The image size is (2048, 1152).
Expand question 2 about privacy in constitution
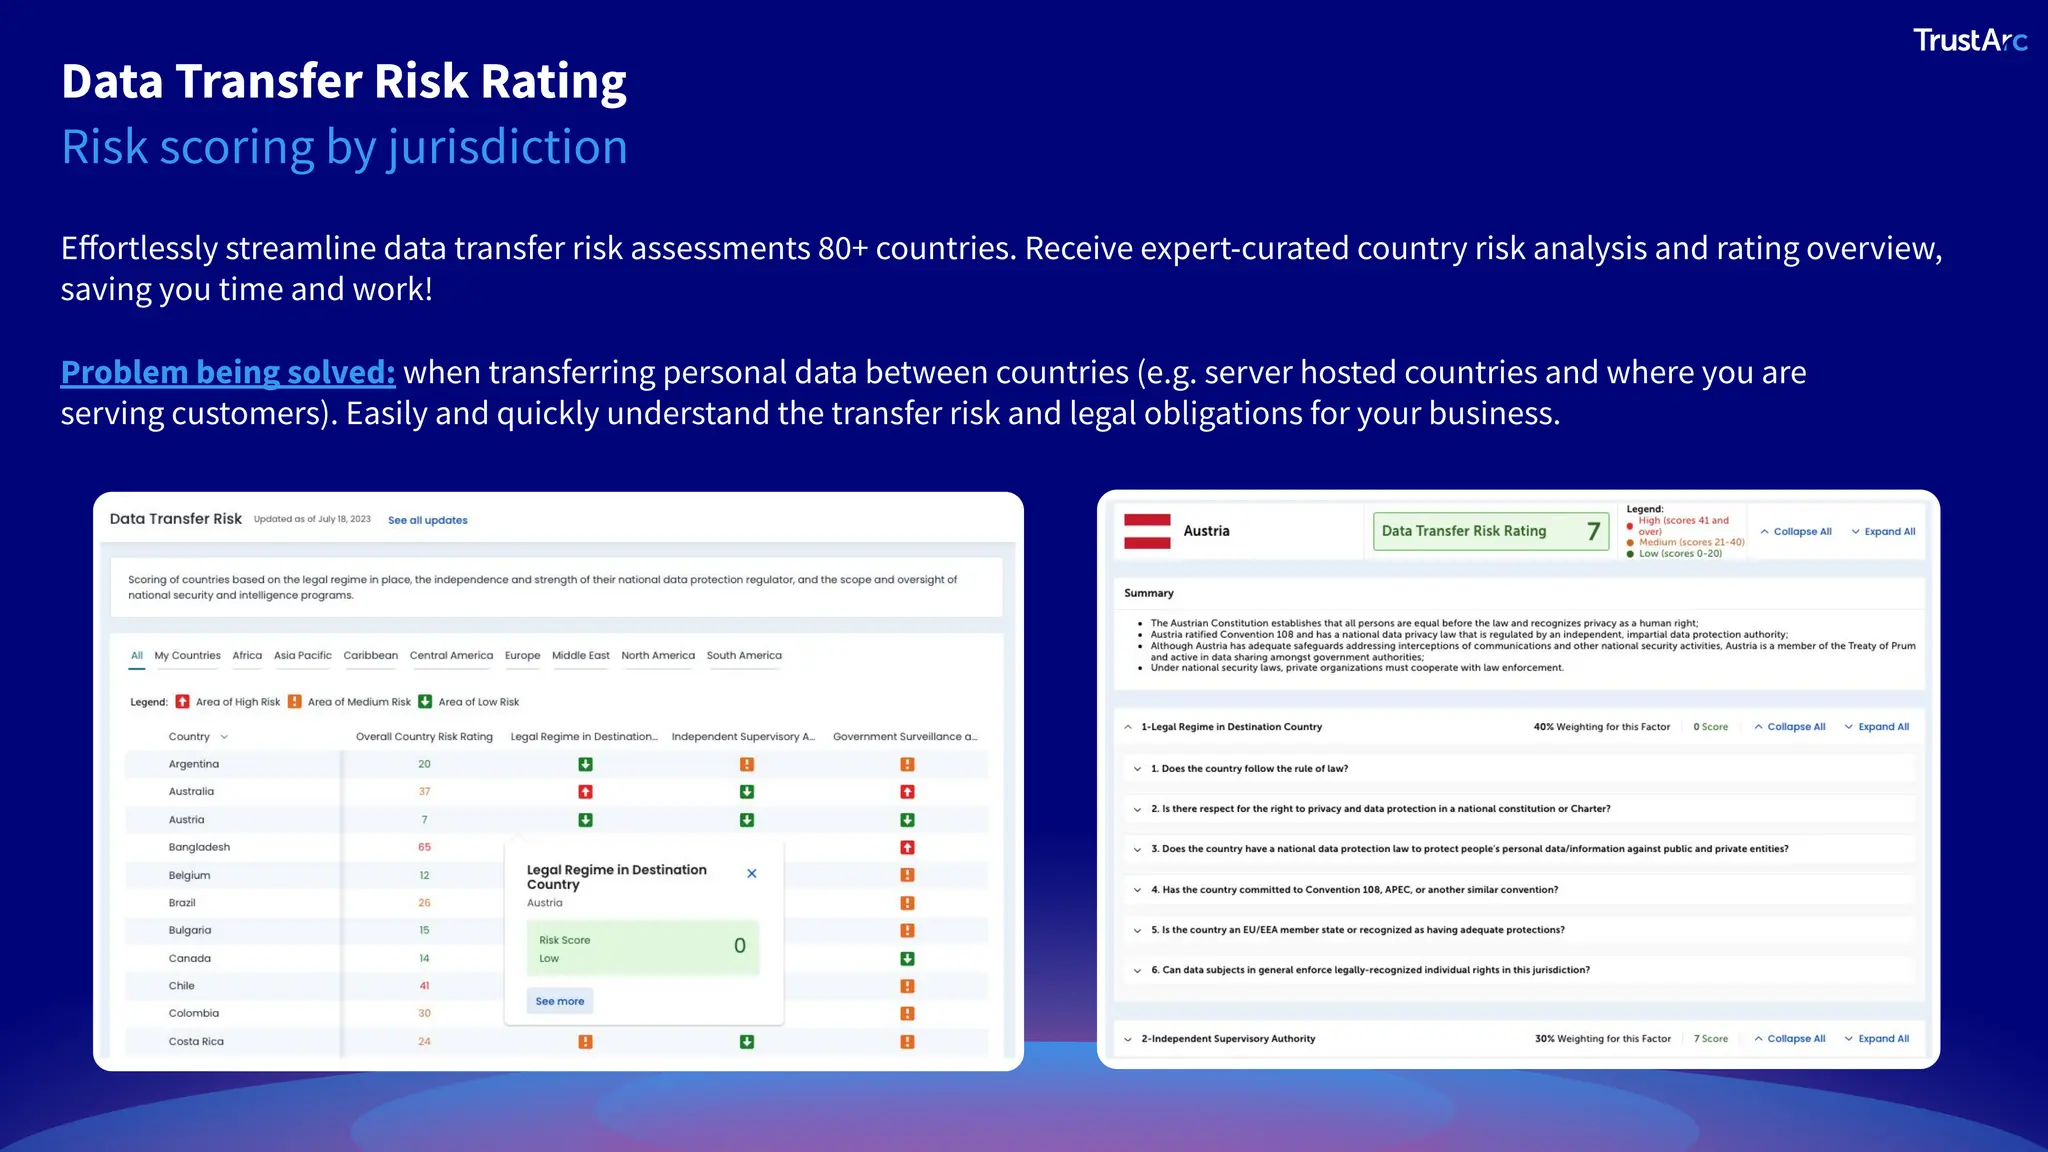pyautogui.click(x=1137, y=809)
